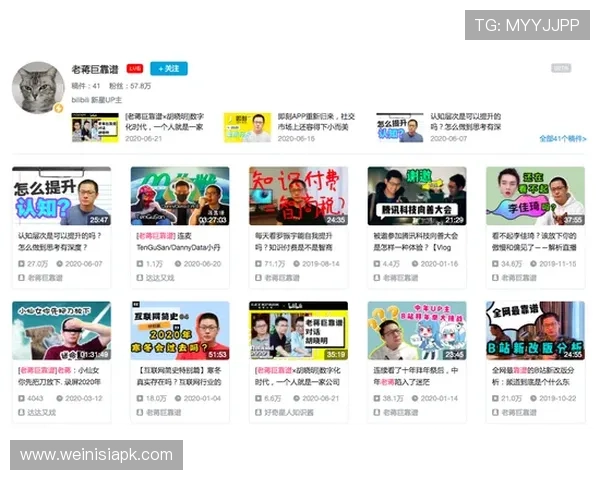
Task: Open the 小仙女 thumbnail 01:31:48
Action: point(62,331)
